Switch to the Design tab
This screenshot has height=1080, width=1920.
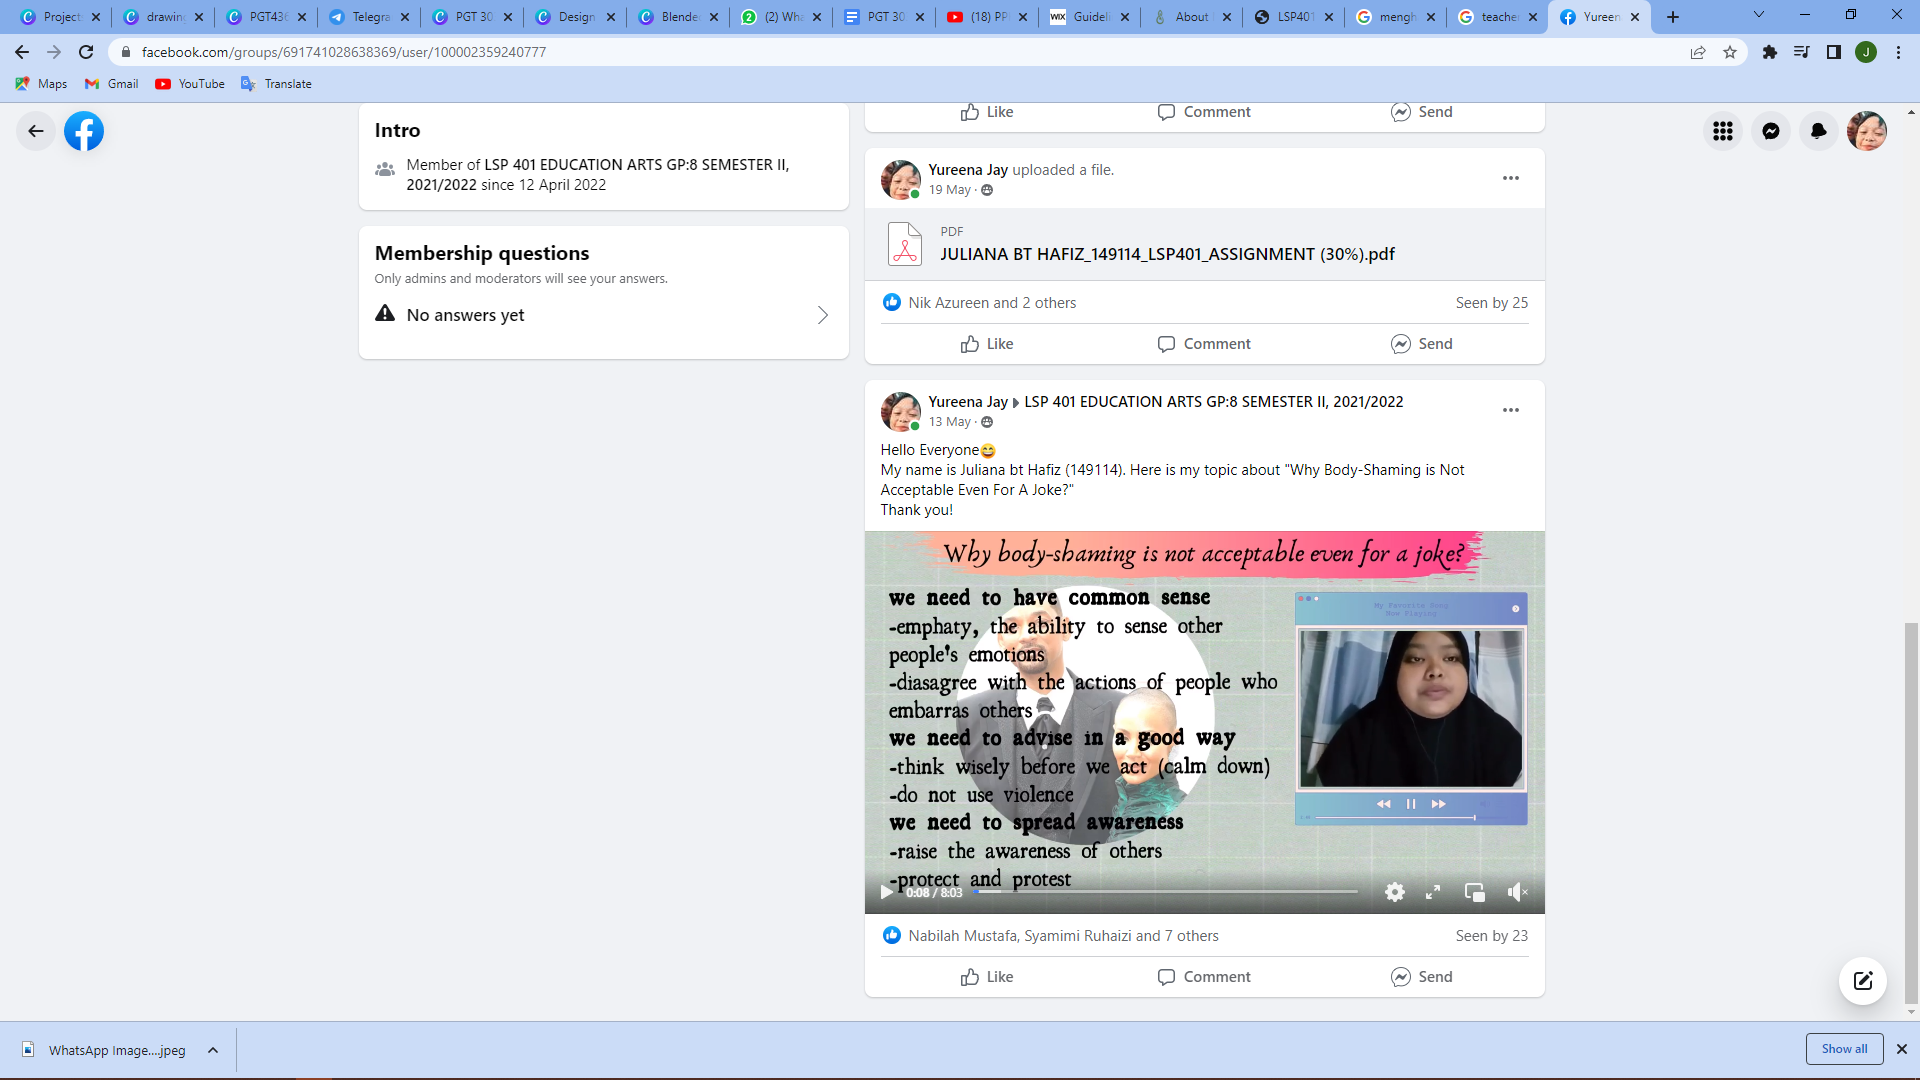click(x=575, y=17)
